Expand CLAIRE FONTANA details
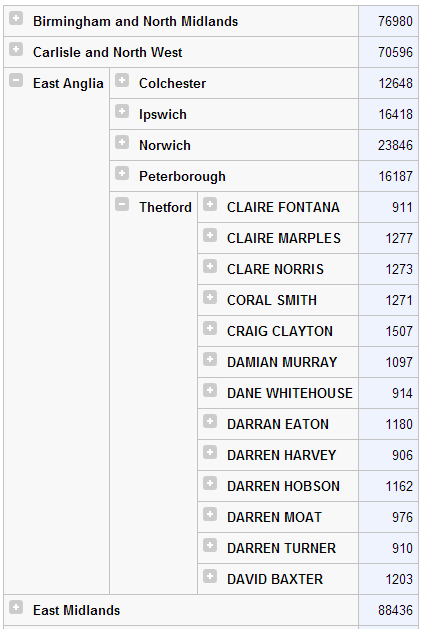The width and height of the screenshot is (422, 629). coord(210,204)
